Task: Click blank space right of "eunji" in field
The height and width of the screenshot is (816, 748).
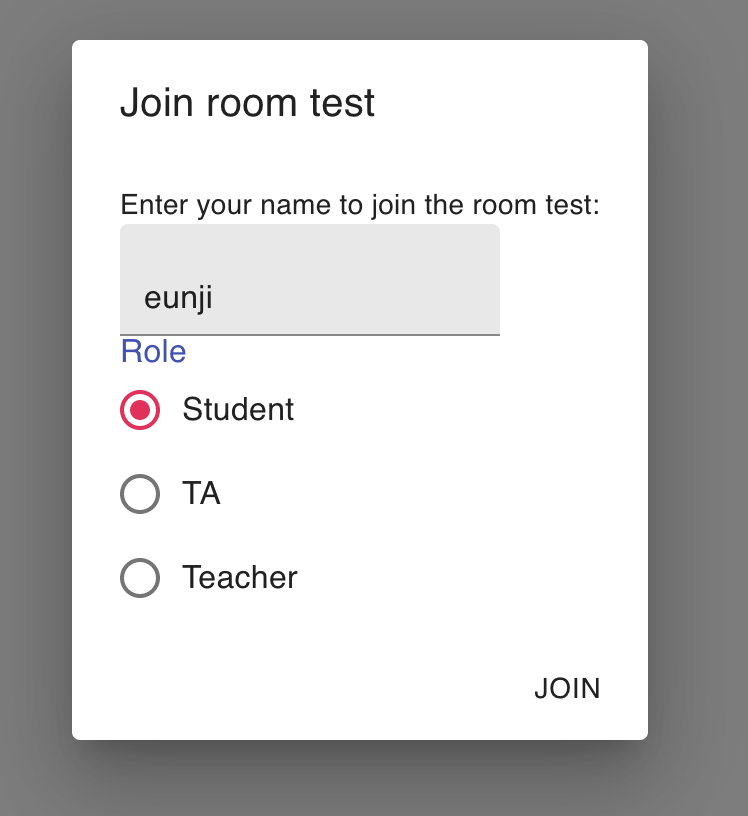Action: click(x=380, y=298)
